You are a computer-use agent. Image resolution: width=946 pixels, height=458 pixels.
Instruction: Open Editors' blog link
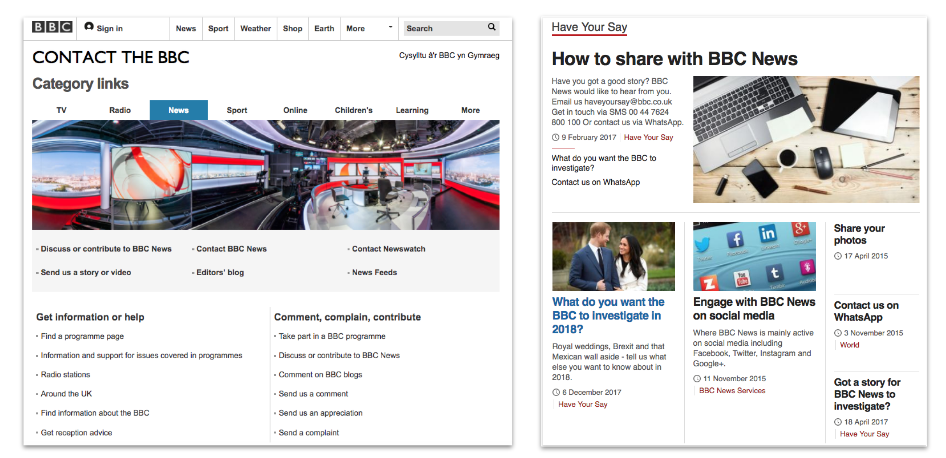click(x=220, y=272)
